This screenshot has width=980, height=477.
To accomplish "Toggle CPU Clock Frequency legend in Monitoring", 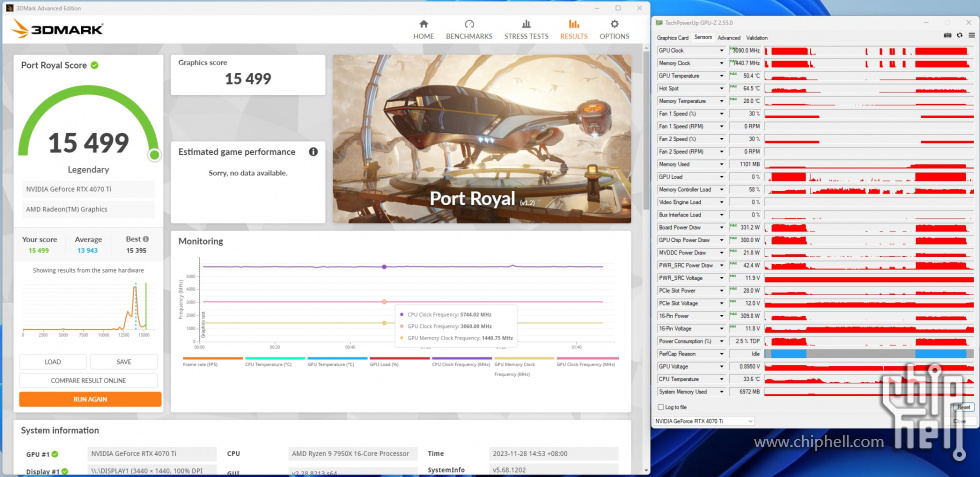I will [x=462, y=361].
